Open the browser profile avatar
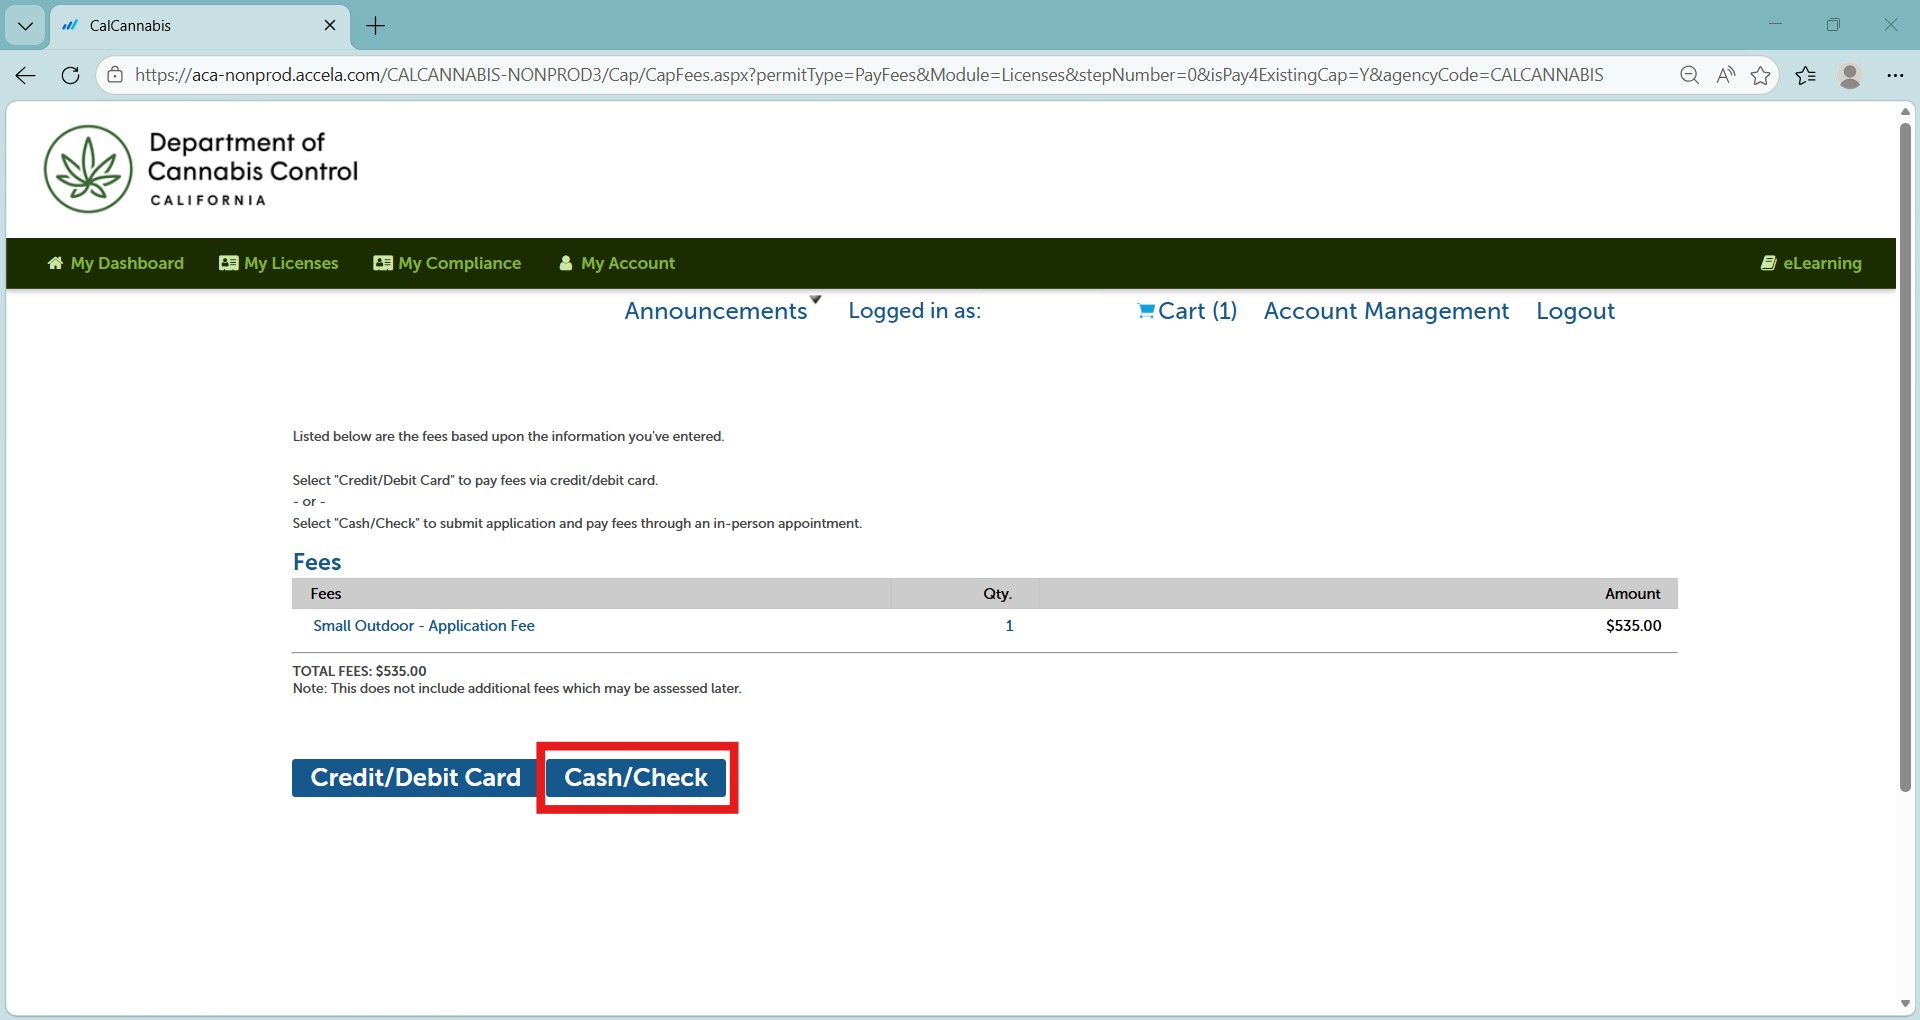 [1850, 75]
